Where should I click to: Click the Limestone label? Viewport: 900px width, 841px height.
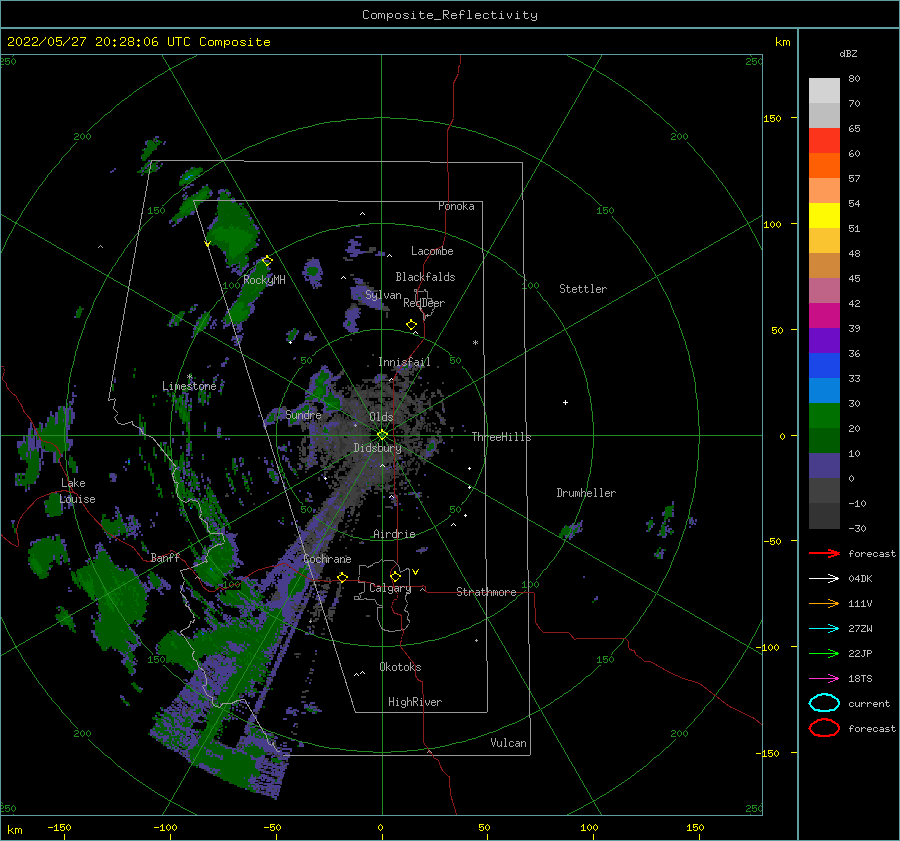pos(189,386)
